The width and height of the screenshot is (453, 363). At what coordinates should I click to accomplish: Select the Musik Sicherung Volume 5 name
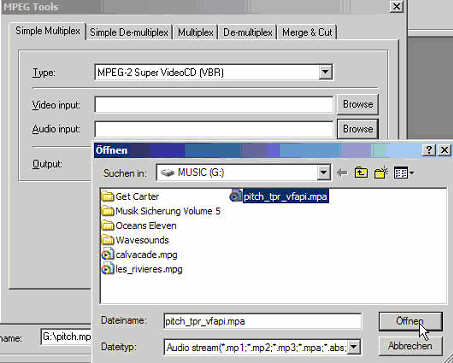tap(168, 211)
